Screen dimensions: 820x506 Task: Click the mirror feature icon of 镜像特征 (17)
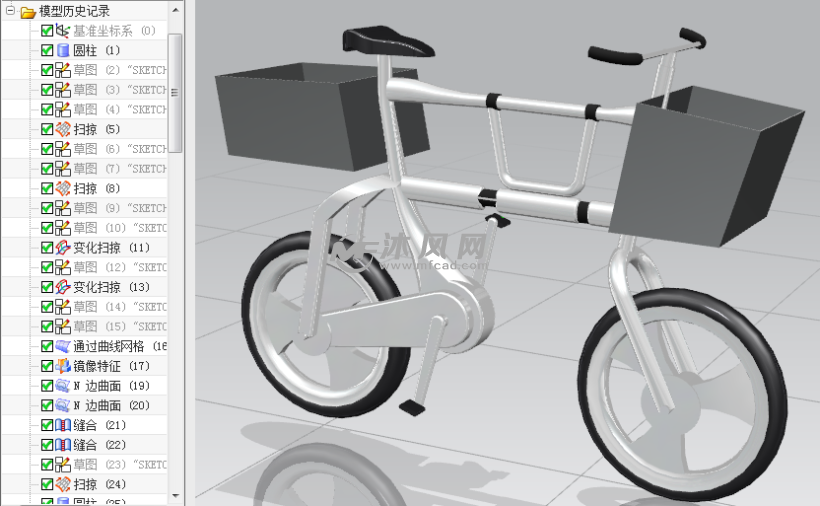pos(62,366)
